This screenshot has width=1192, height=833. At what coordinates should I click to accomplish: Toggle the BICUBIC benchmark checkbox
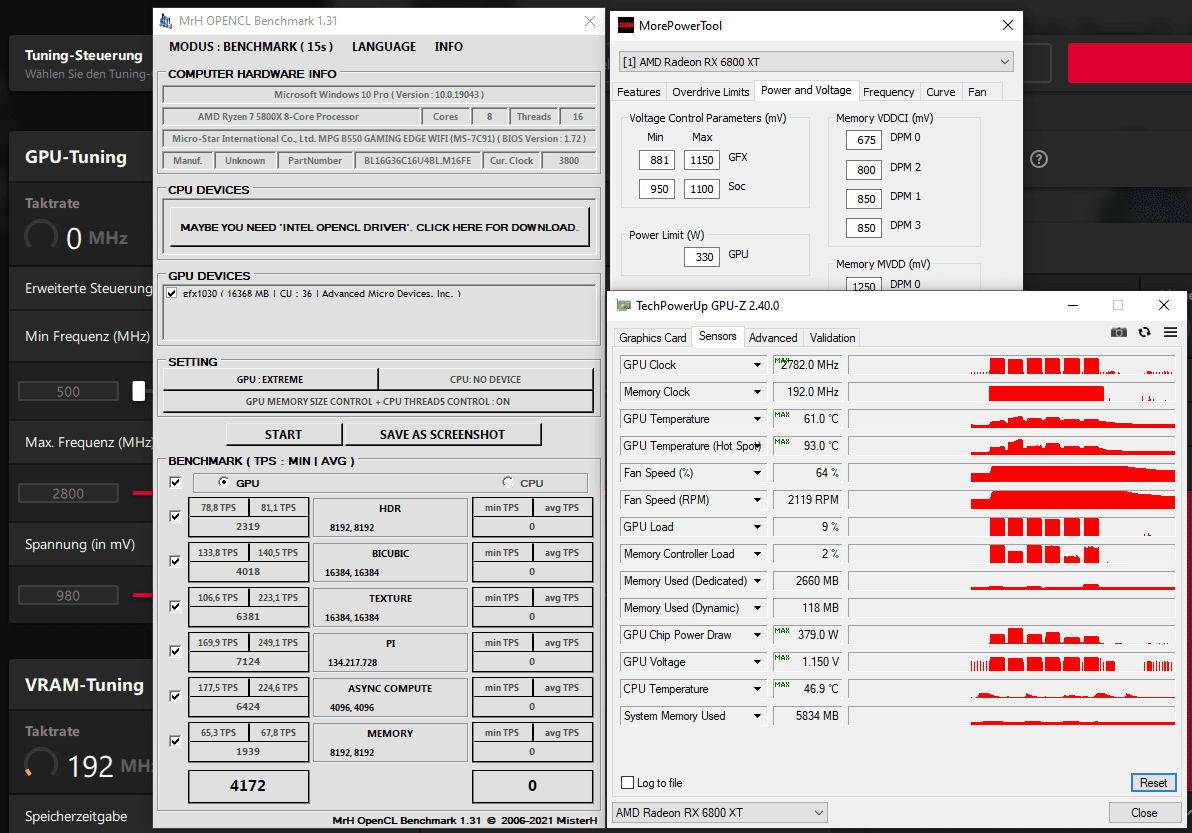pyautogui.click(x=176, y=561)
